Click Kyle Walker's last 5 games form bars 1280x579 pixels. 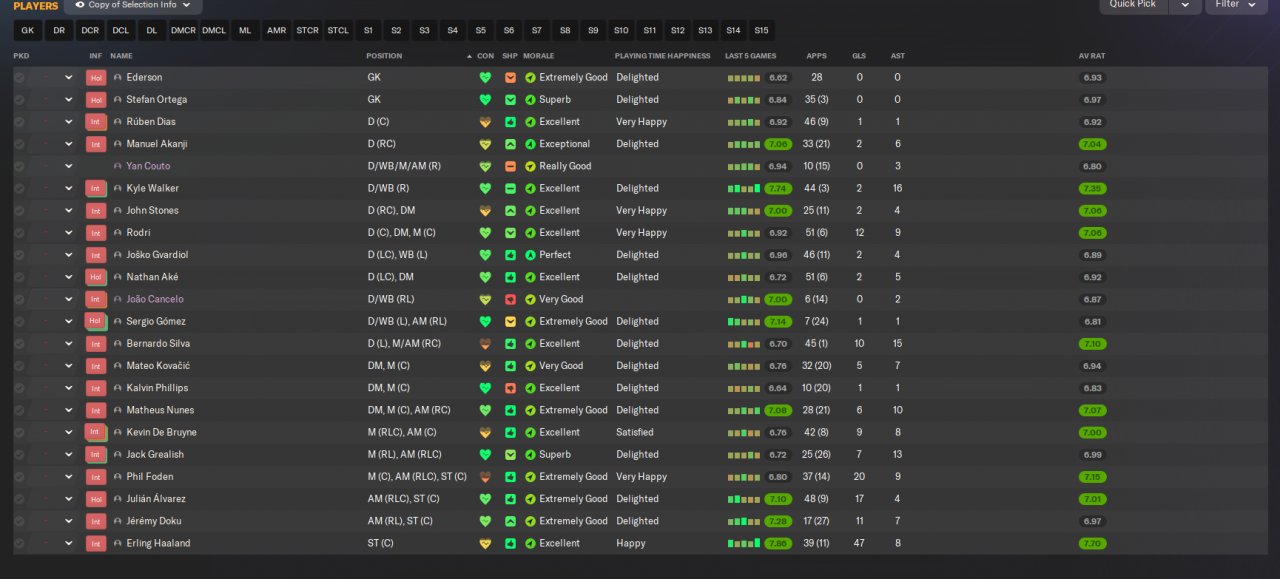(x=744, y=188)
